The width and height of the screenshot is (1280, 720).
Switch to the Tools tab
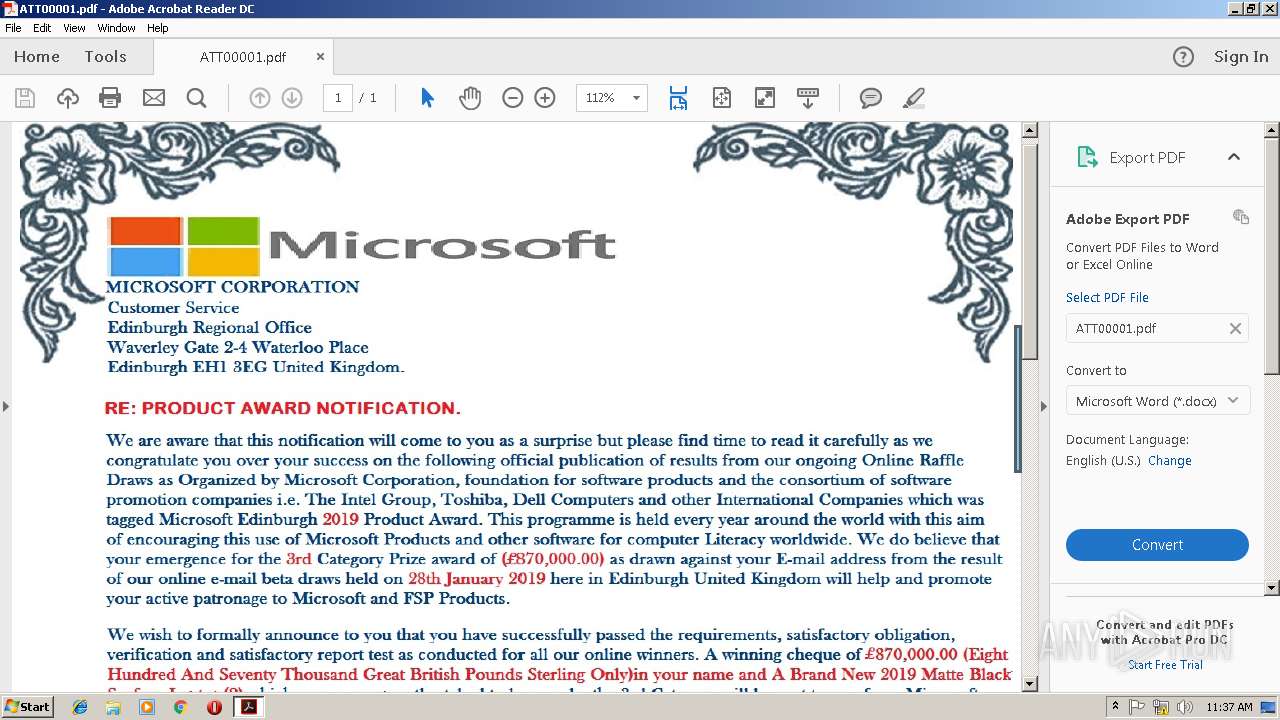pos(105,57)
